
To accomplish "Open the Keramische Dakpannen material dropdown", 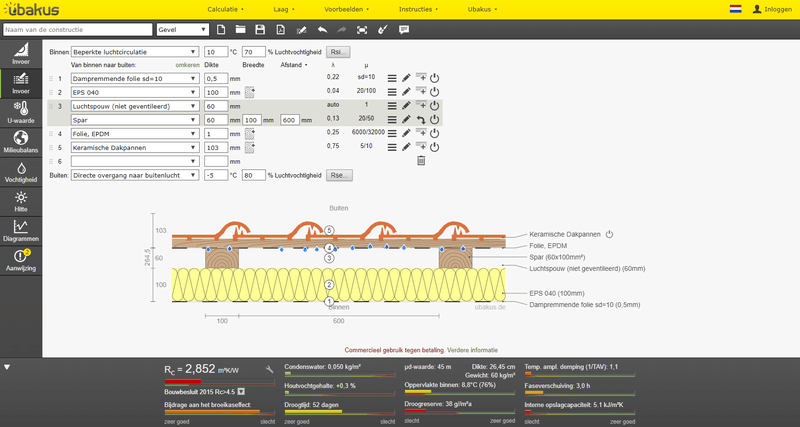I will [134, 147].
